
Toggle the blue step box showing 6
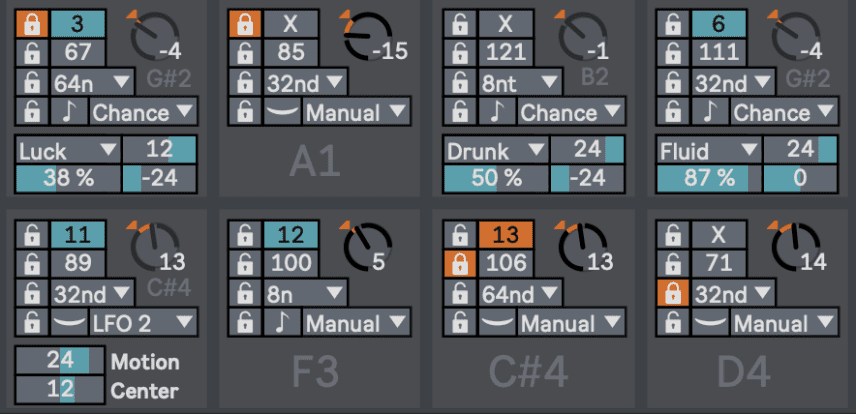(718, 25)
